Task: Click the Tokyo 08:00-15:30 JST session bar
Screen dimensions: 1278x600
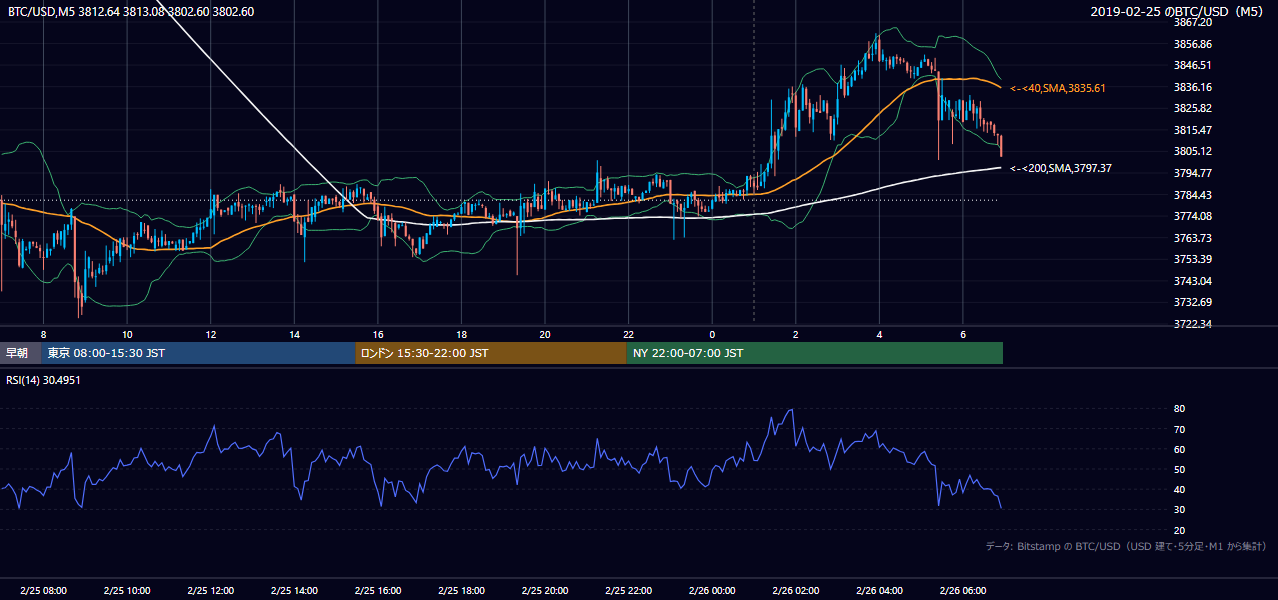Action: point(198,353)
